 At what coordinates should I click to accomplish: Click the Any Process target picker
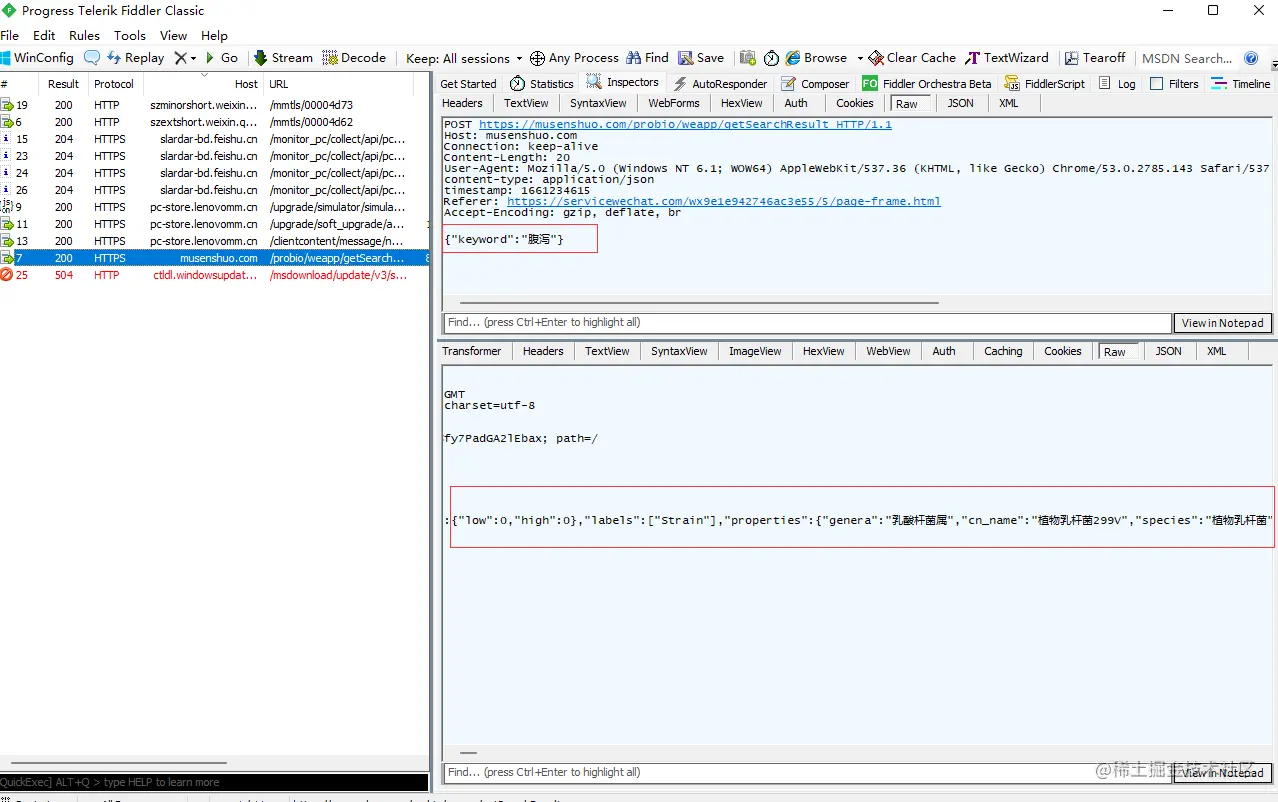(x=574, y=58)
